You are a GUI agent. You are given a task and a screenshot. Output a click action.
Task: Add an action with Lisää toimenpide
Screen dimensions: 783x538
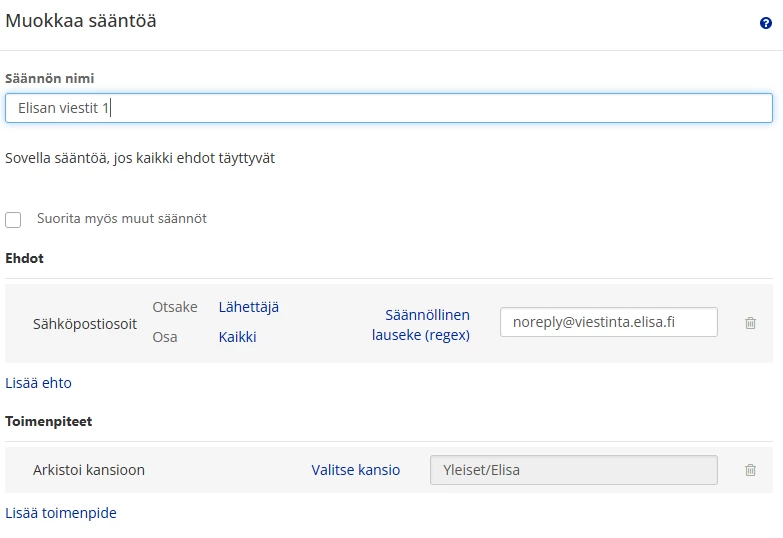coord(61,513)
